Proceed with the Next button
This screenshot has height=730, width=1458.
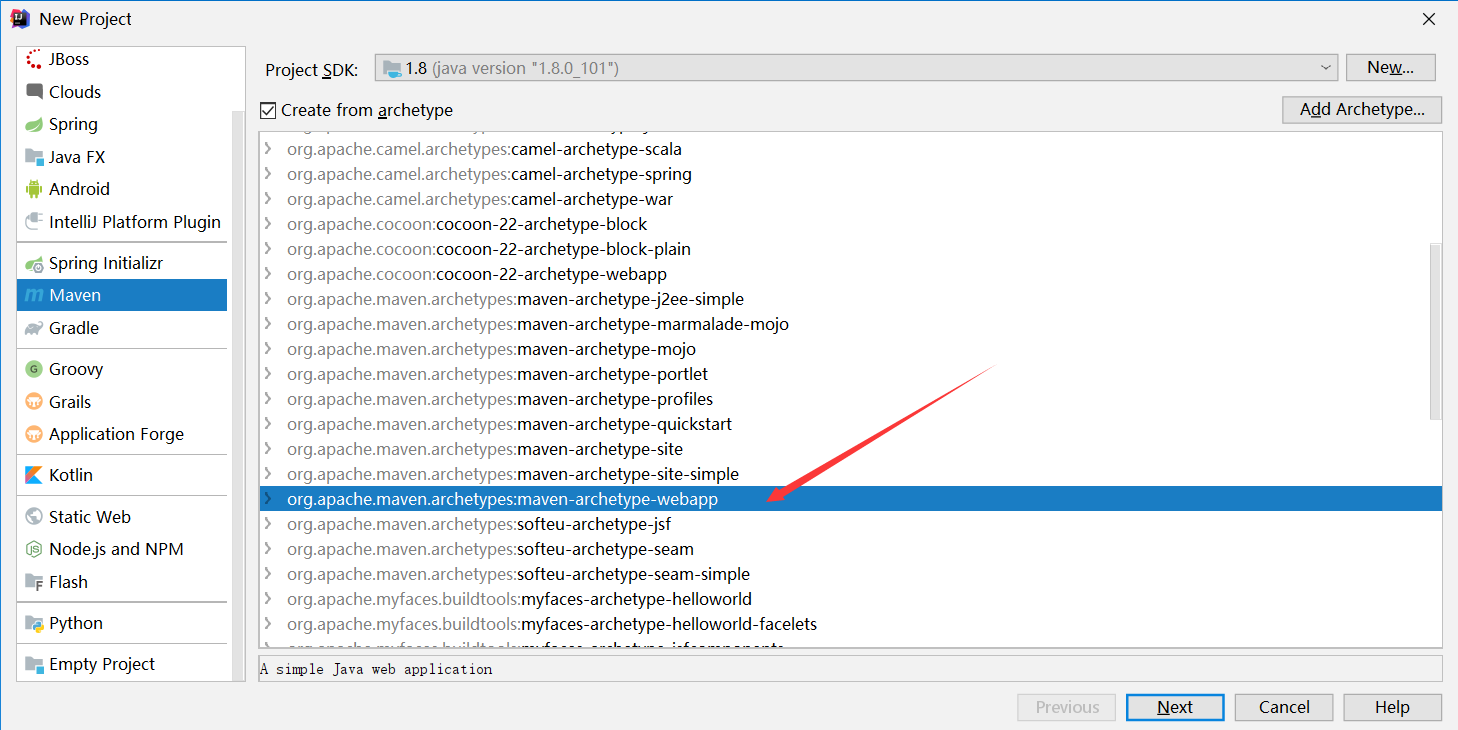point(1175,707)
